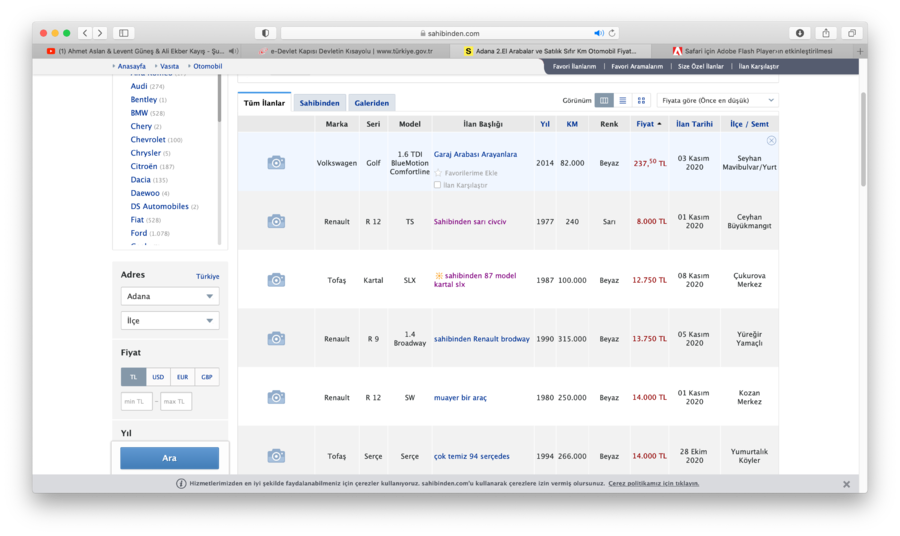
Task: Open Size Özel İlanlar link
Action: (700, 67)
